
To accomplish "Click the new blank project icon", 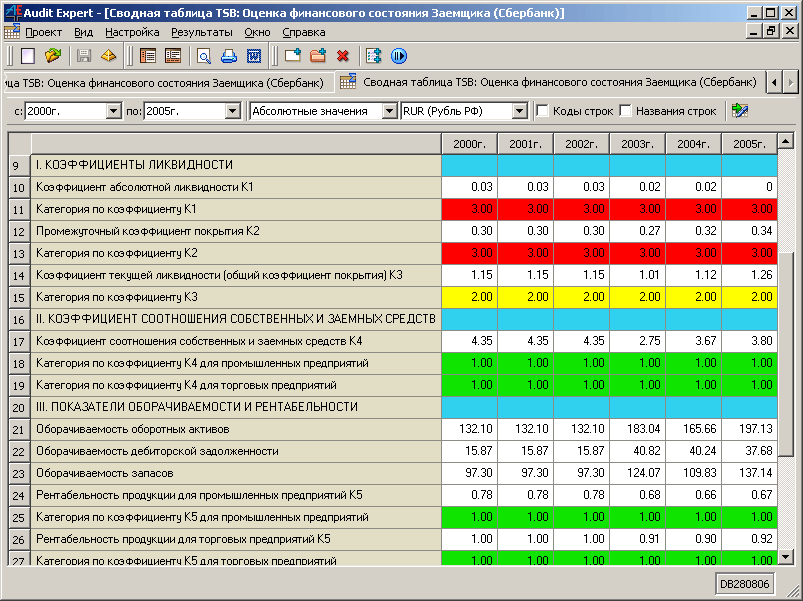I will [x=28, y=56].
